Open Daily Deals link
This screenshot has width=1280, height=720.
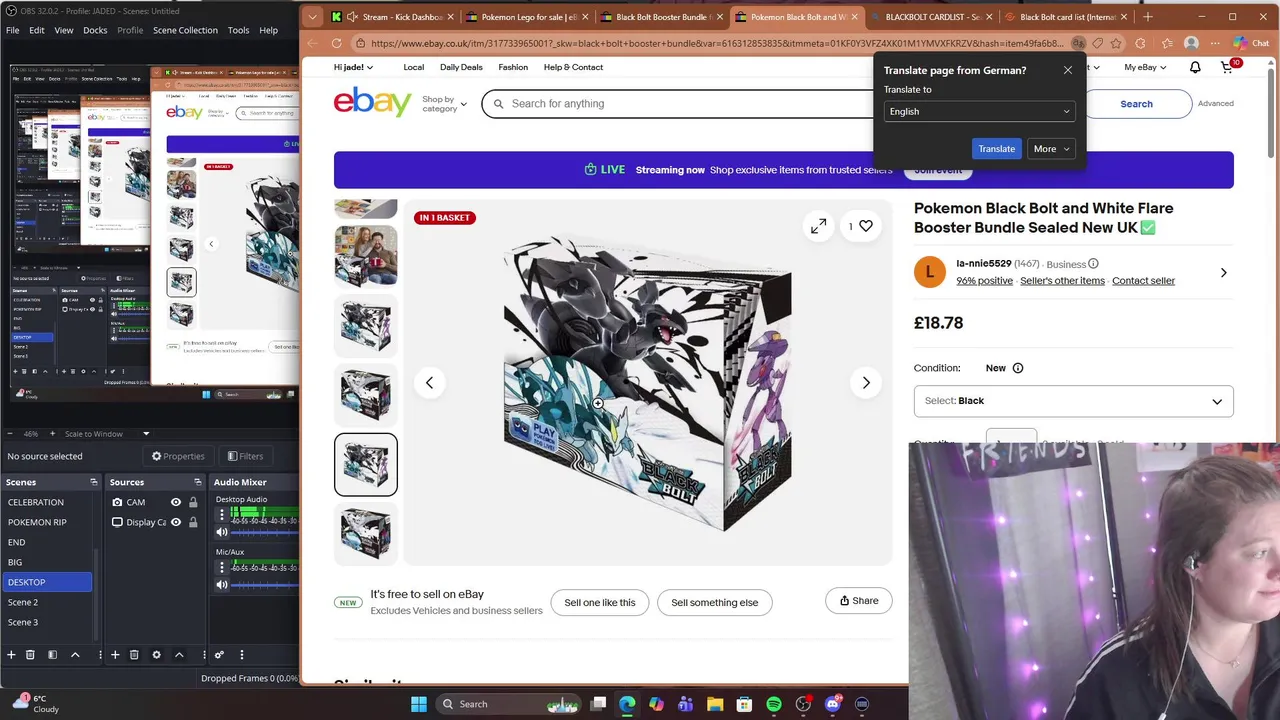tap(461, 67)
